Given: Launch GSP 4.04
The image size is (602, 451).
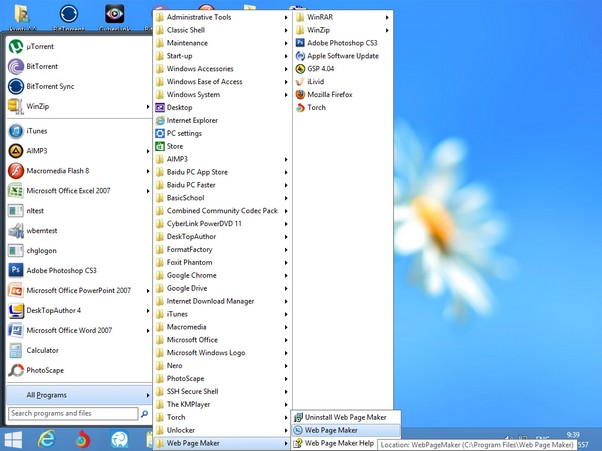Looking at the screenshot, I should 343,69.
